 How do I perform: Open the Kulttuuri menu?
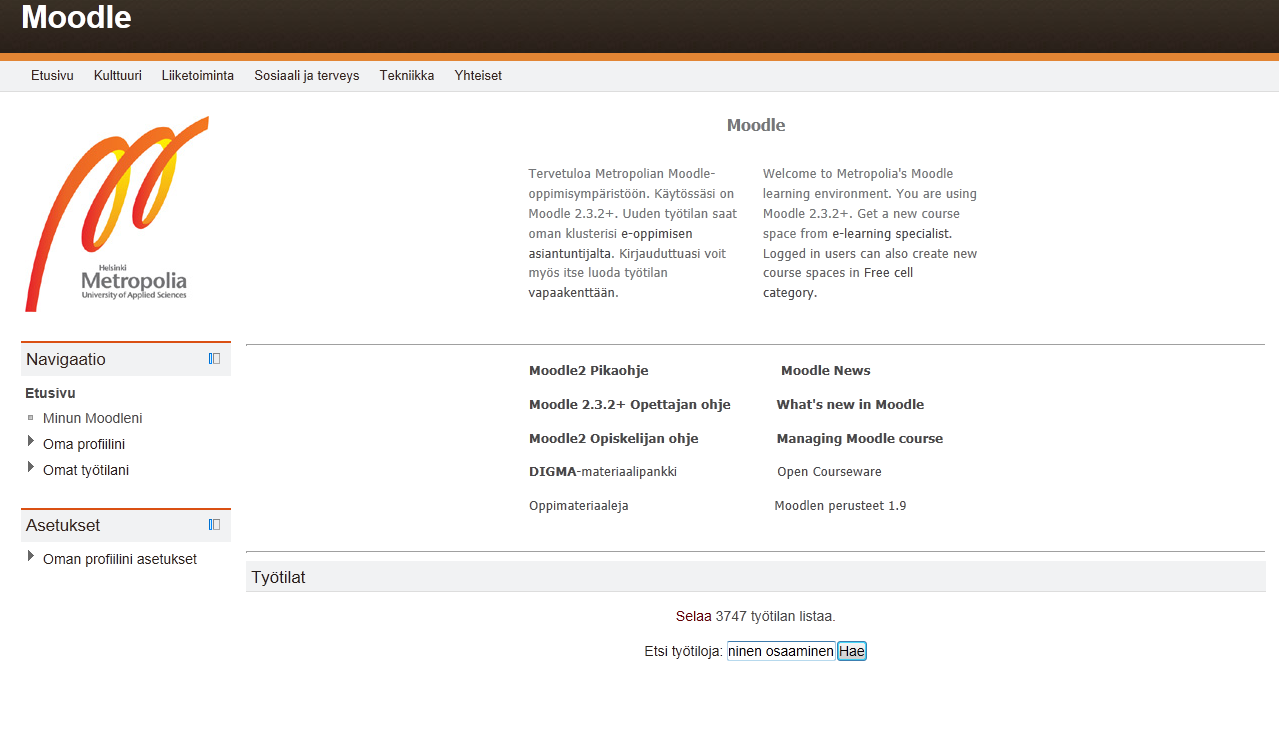(118, 76)
